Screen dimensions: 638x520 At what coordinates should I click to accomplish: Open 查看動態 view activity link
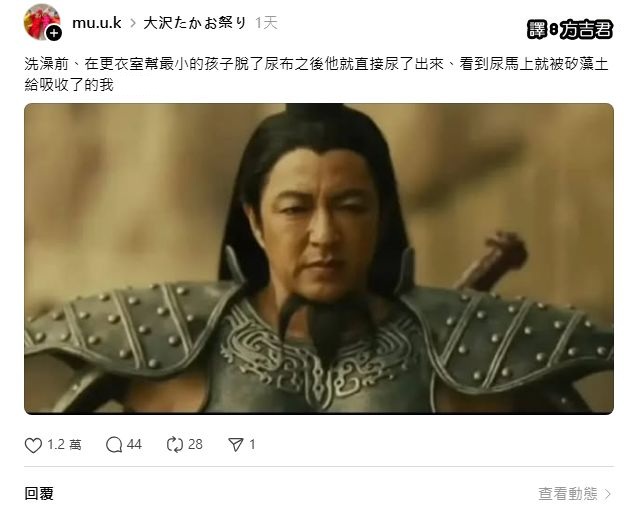click(x=568, y=494)
